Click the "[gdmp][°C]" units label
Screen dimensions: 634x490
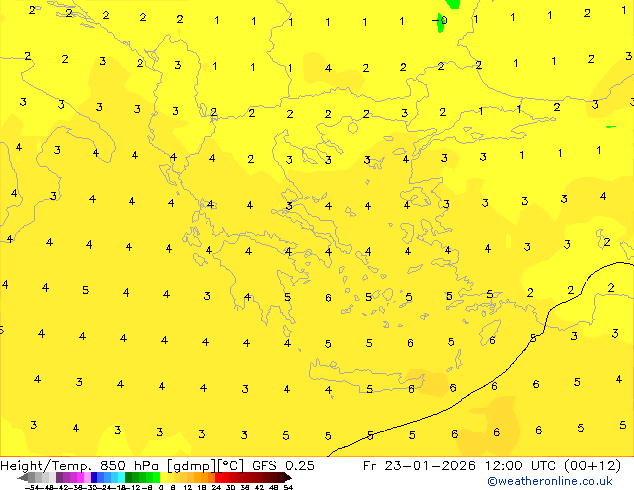tap(205, 466)
